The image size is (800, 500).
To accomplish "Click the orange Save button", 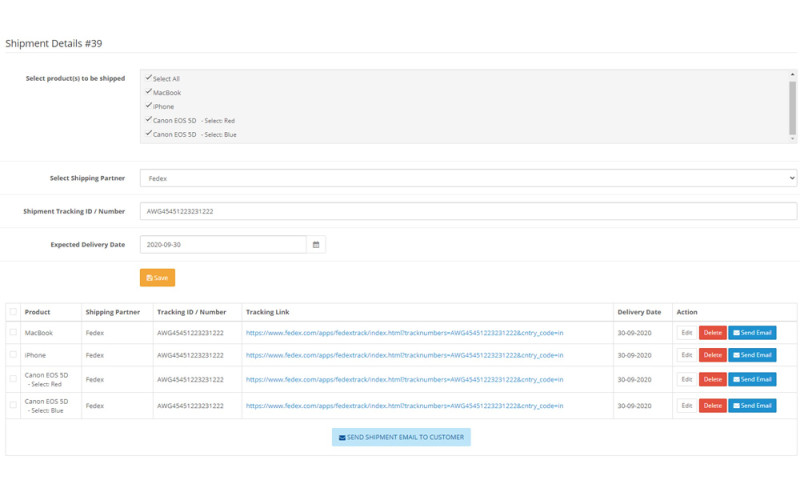I will 157,278.
